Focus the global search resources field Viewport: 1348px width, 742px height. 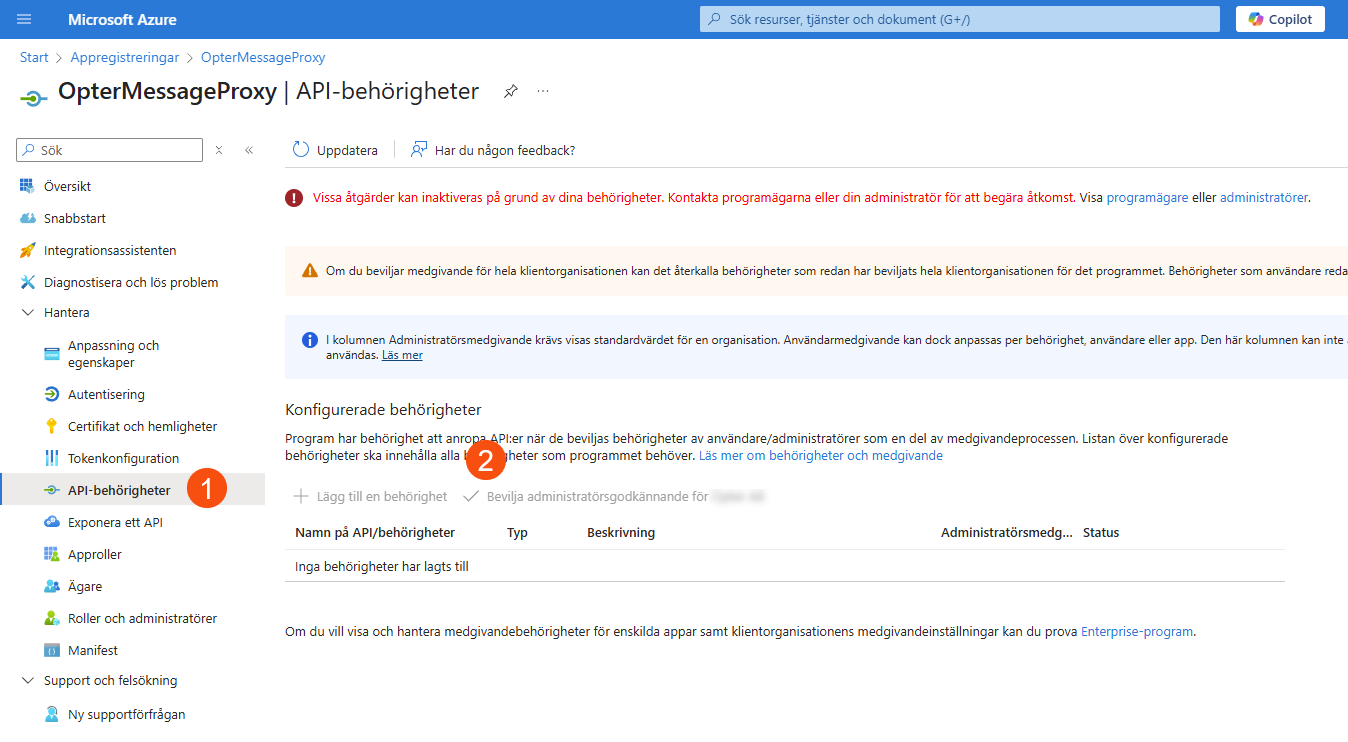960,19
